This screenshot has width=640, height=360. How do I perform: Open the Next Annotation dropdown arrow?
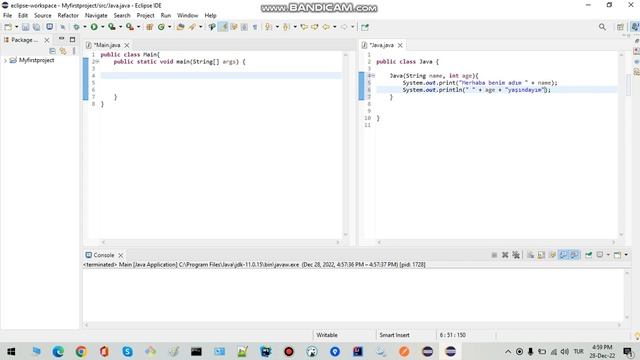277,27
